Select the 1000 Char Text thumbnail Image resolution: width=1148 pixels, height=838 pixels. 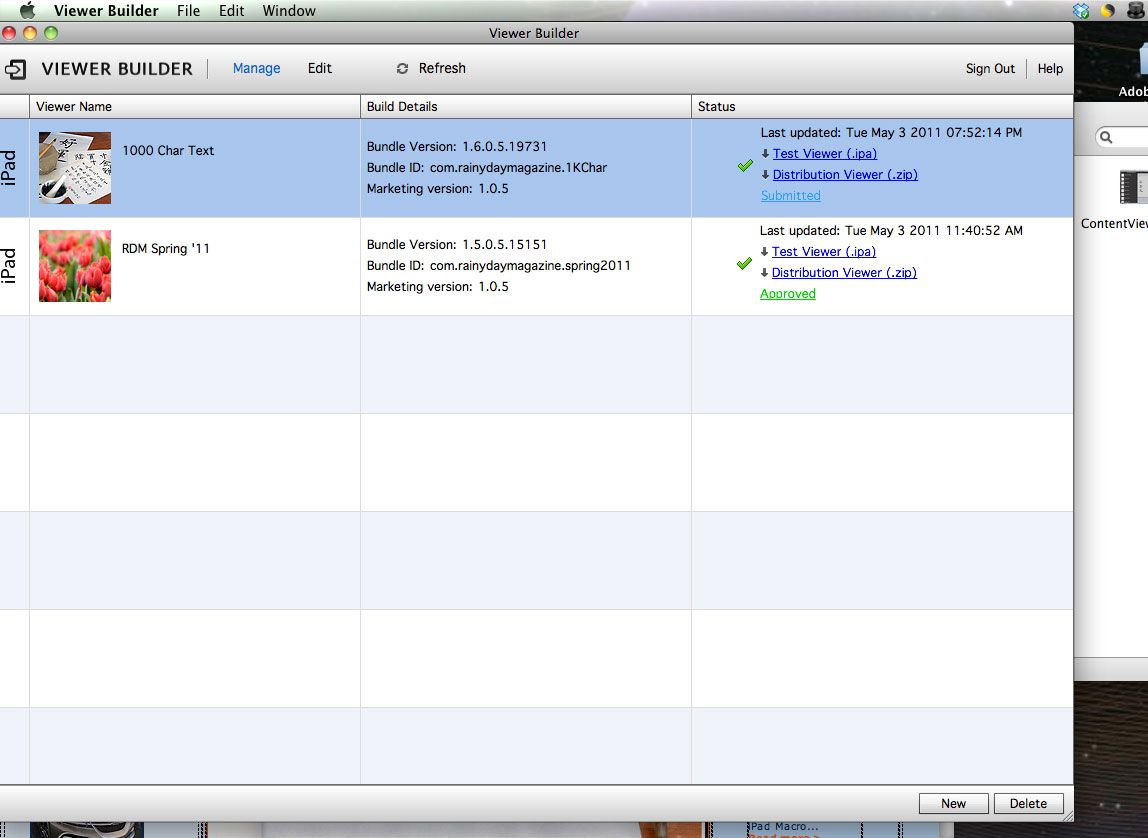click(75, 168)
